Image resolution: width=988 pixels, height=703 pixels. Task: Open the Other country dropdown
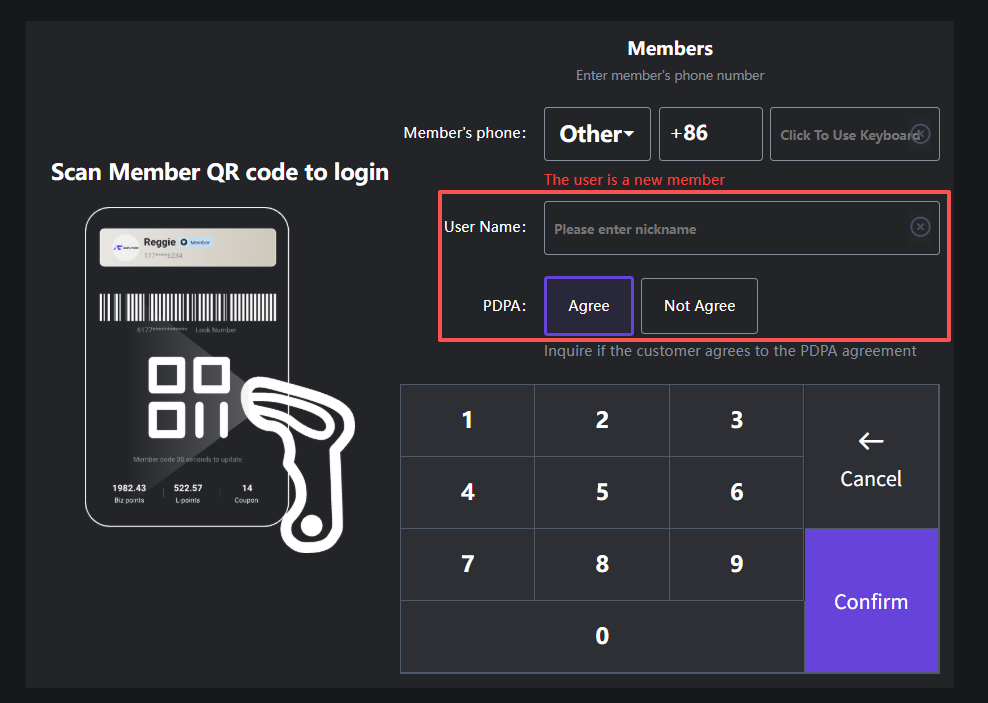(597, 134)
